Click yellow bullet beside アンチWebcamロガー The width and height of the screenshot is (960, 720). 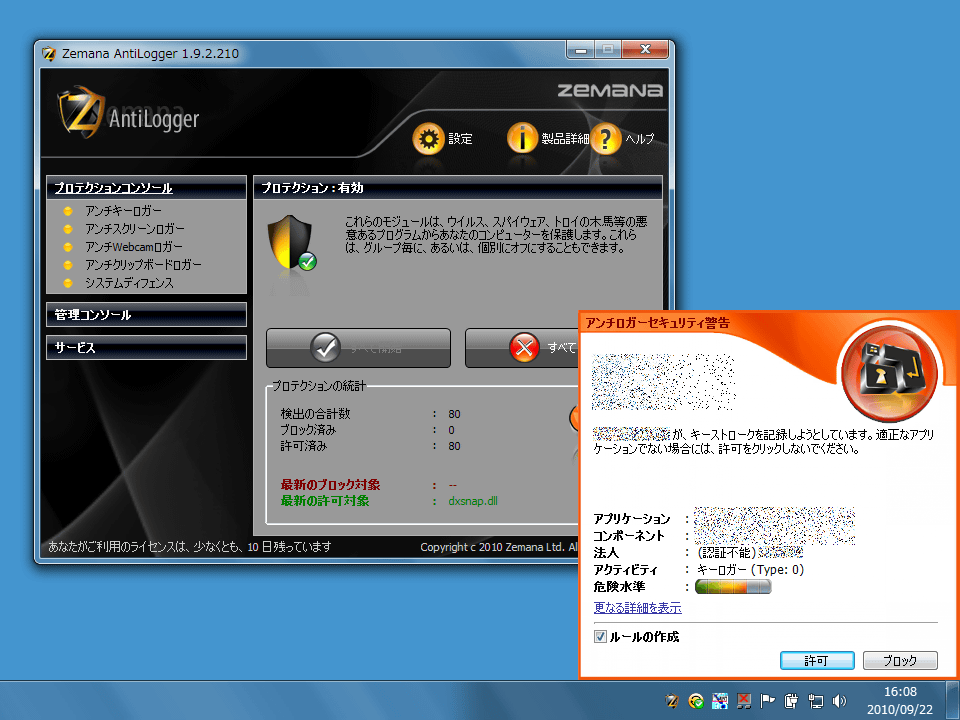coord(68,247)
